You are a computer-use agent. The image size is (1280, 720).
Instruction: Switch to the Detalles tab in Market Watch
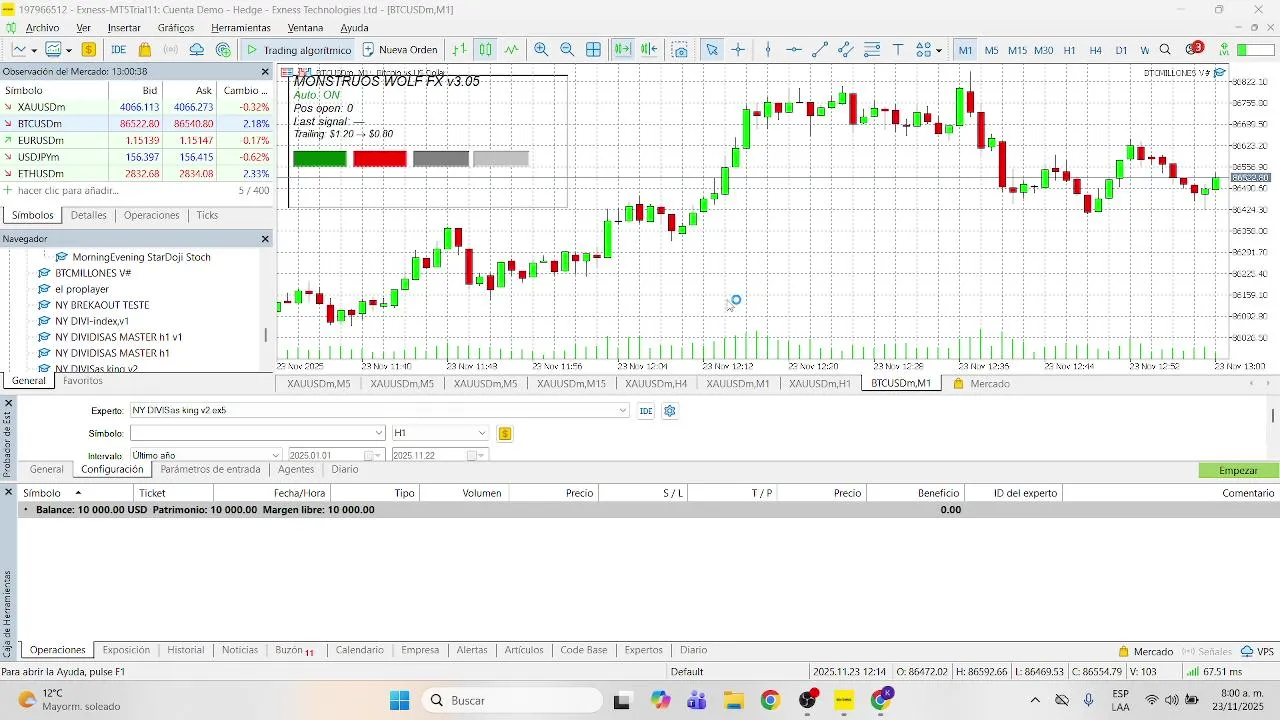point(88,215)
